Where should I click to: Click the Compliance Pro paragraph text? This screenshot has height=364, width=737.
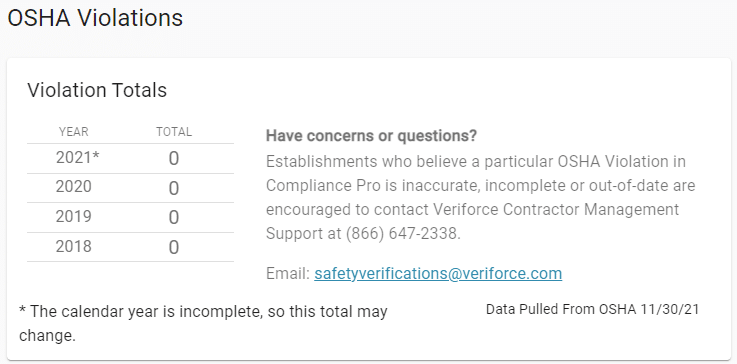click(480, 197)
